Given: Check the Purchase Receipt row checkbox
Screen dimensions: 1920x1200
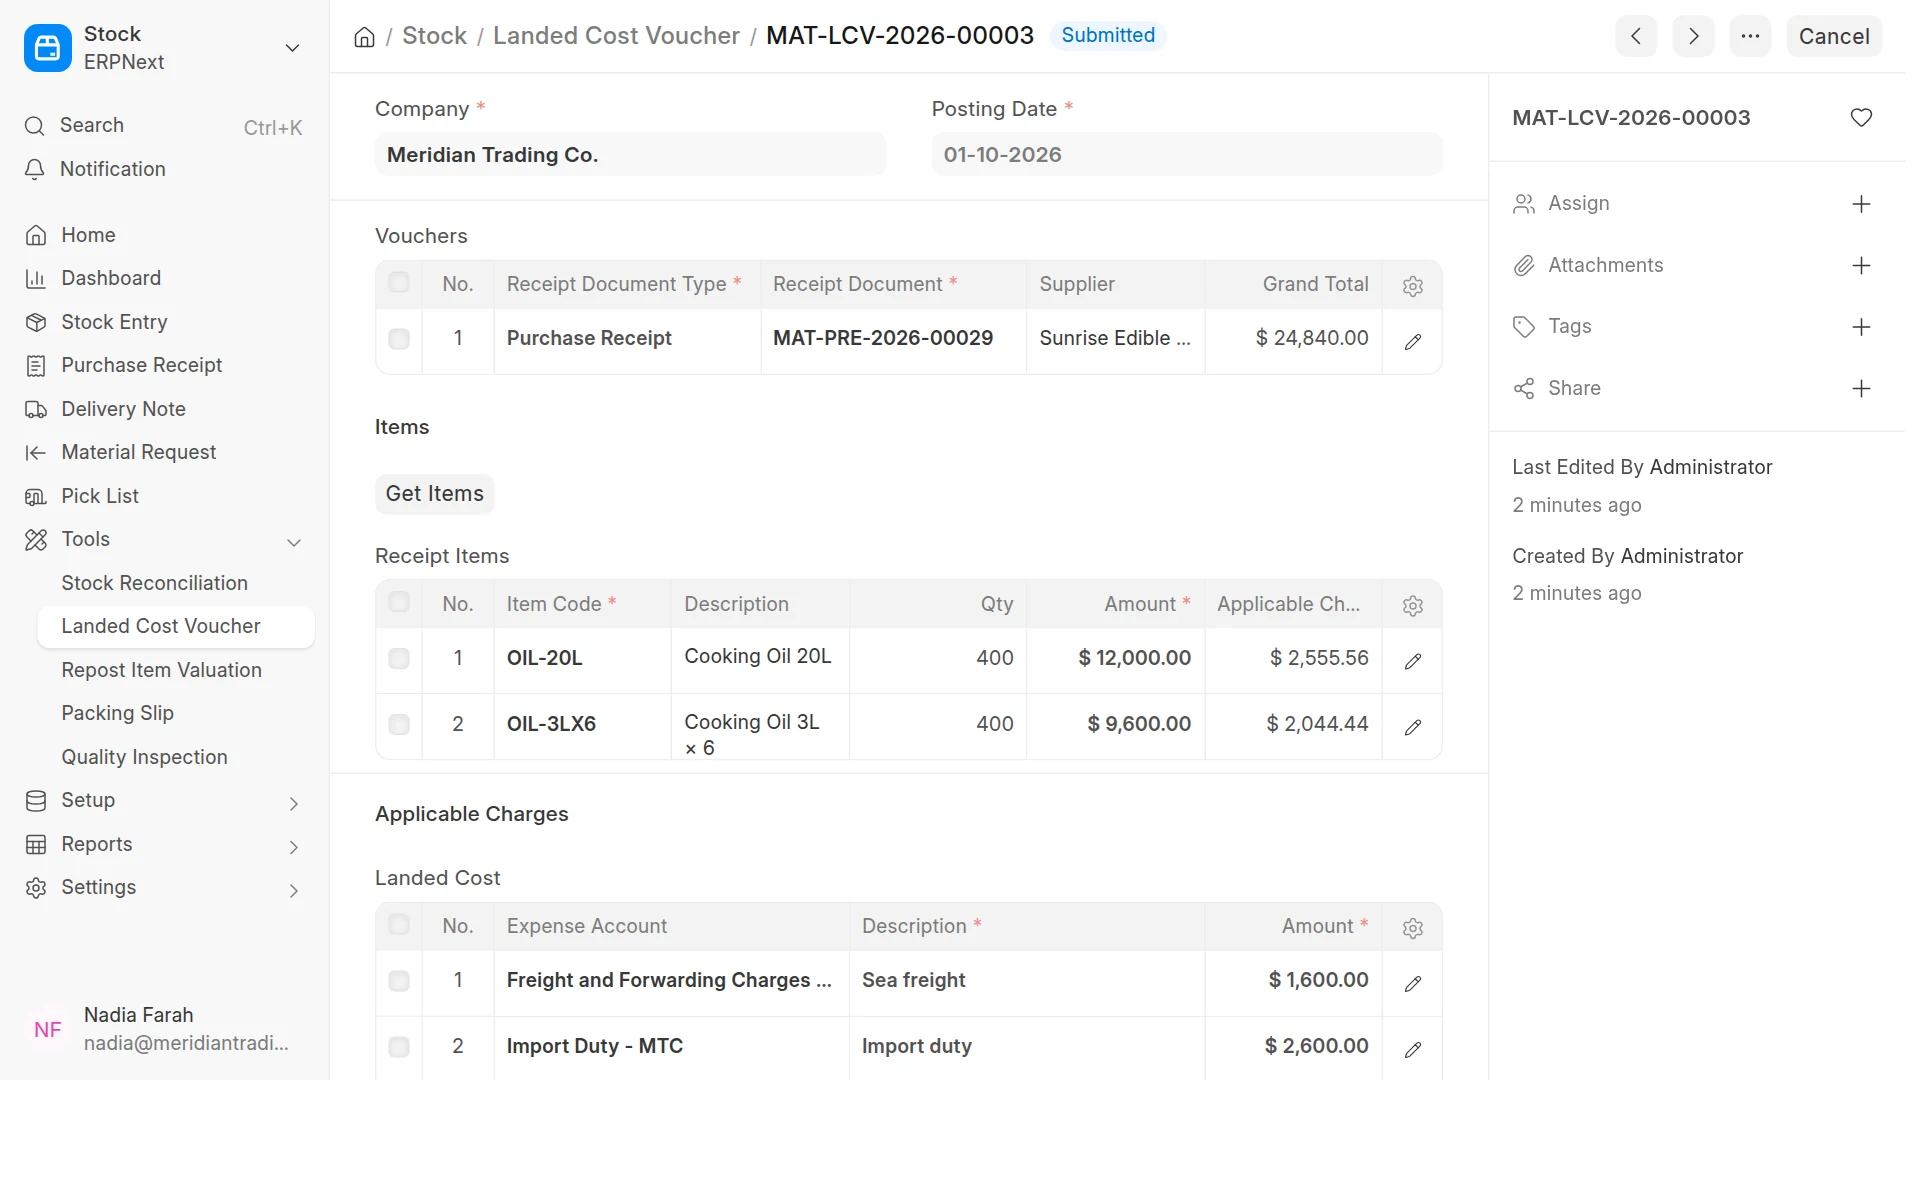Looking at the screenshot, I should click(x=399, y=339).
